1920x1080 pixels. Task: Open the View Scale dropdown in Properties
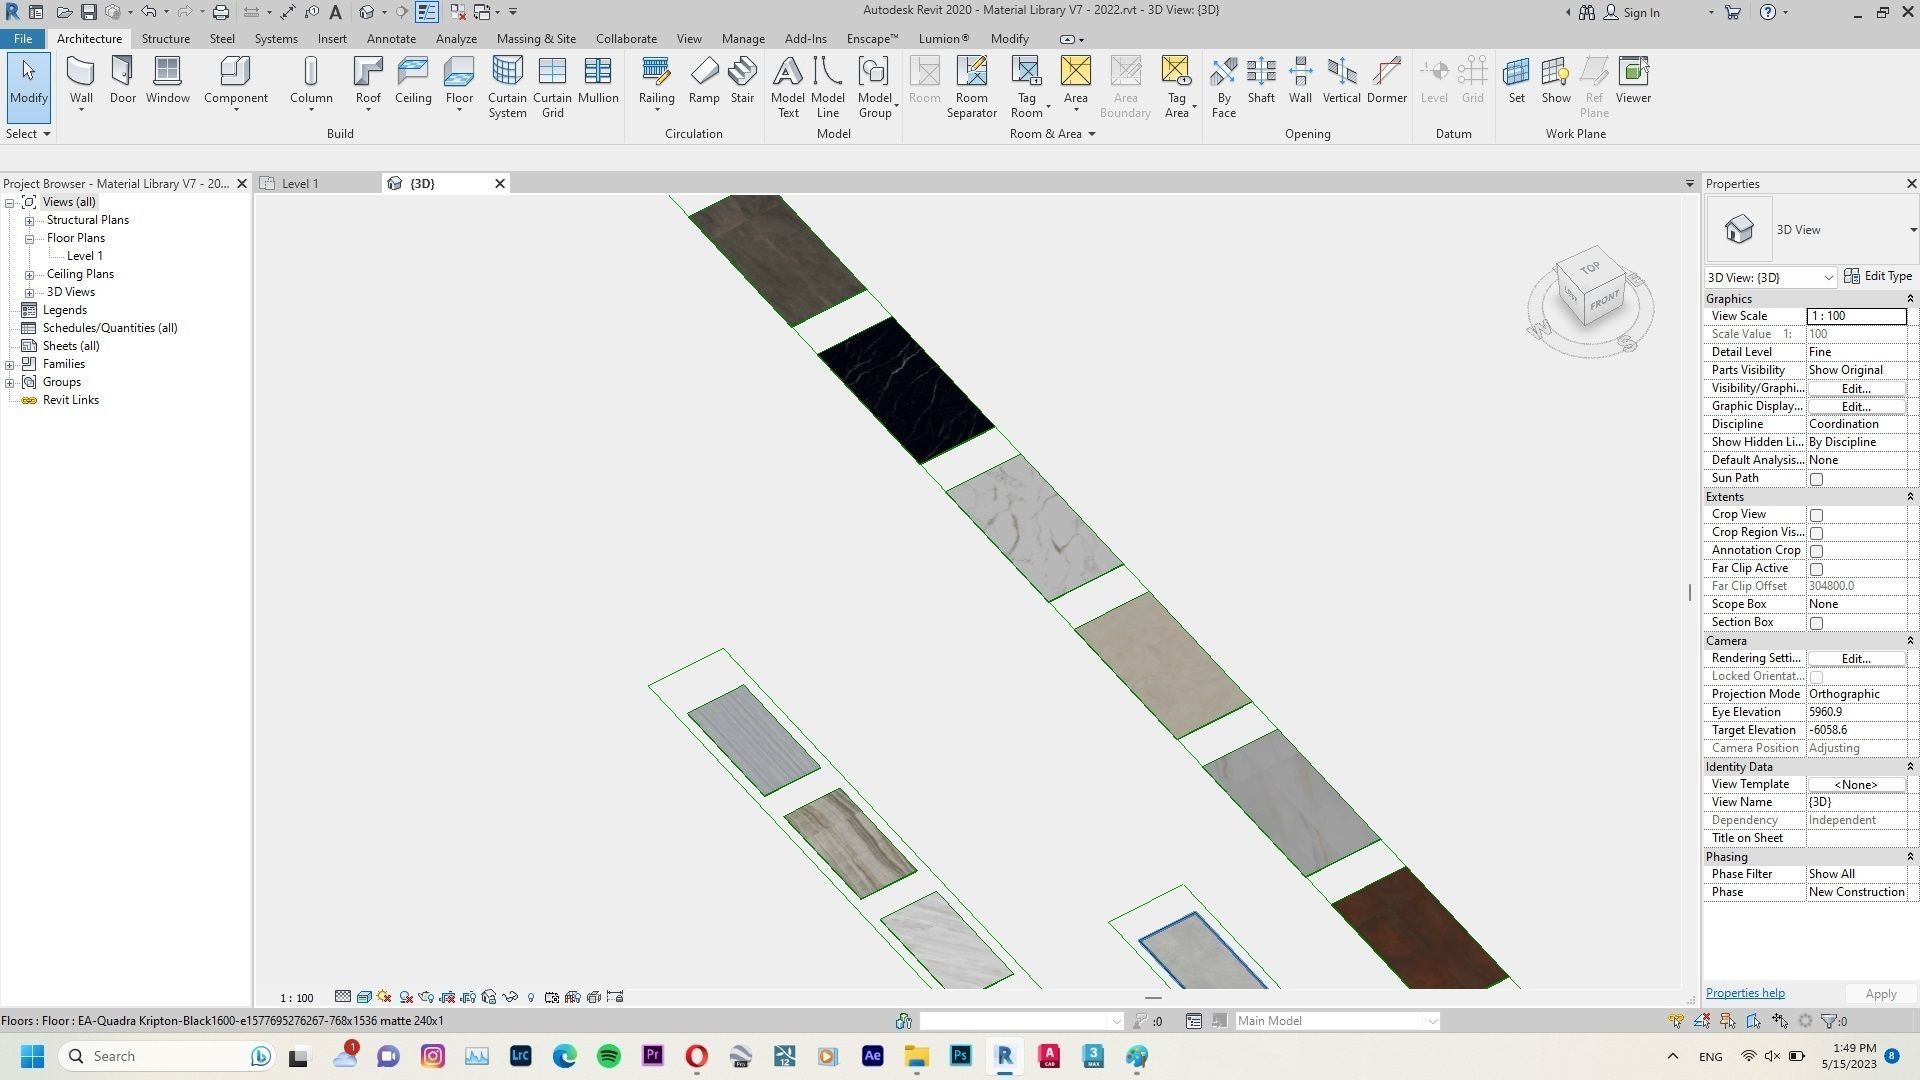pos(1856,315)
